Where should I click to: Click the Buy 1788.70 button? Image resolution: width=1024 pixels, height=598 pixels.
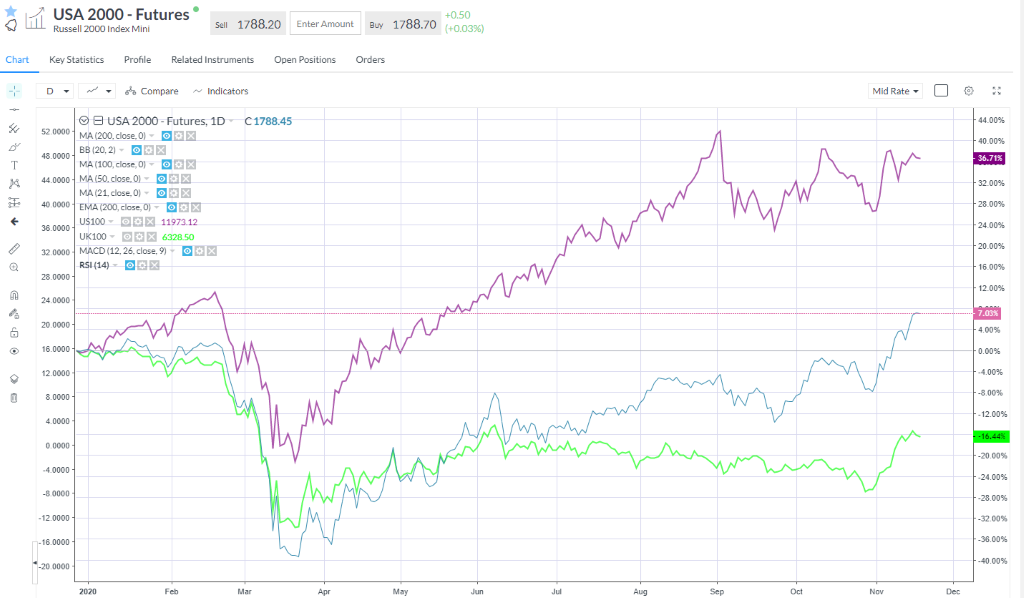[404, 22]
